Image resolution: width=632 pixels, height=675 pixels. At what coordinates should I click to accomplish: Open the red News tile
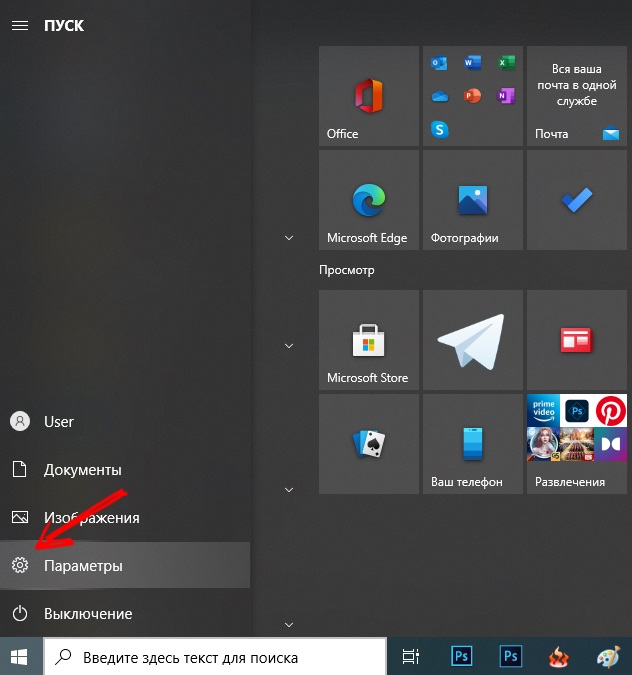576,340
